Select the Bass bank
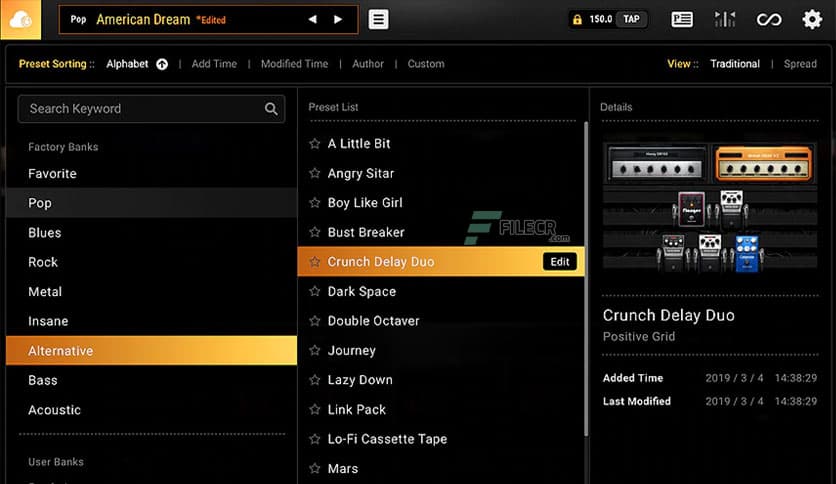 coord(151,380)
